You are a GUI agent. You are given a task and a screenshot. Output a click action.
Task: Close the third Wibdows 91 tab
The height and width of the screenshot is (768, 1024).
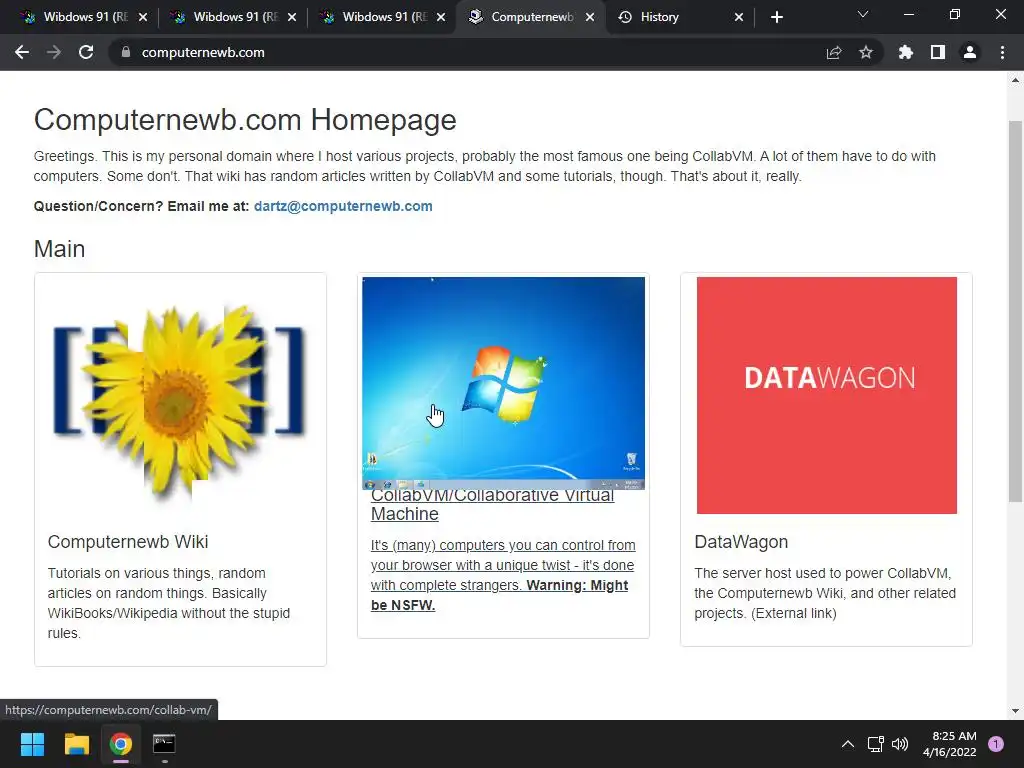pos(441,17)
